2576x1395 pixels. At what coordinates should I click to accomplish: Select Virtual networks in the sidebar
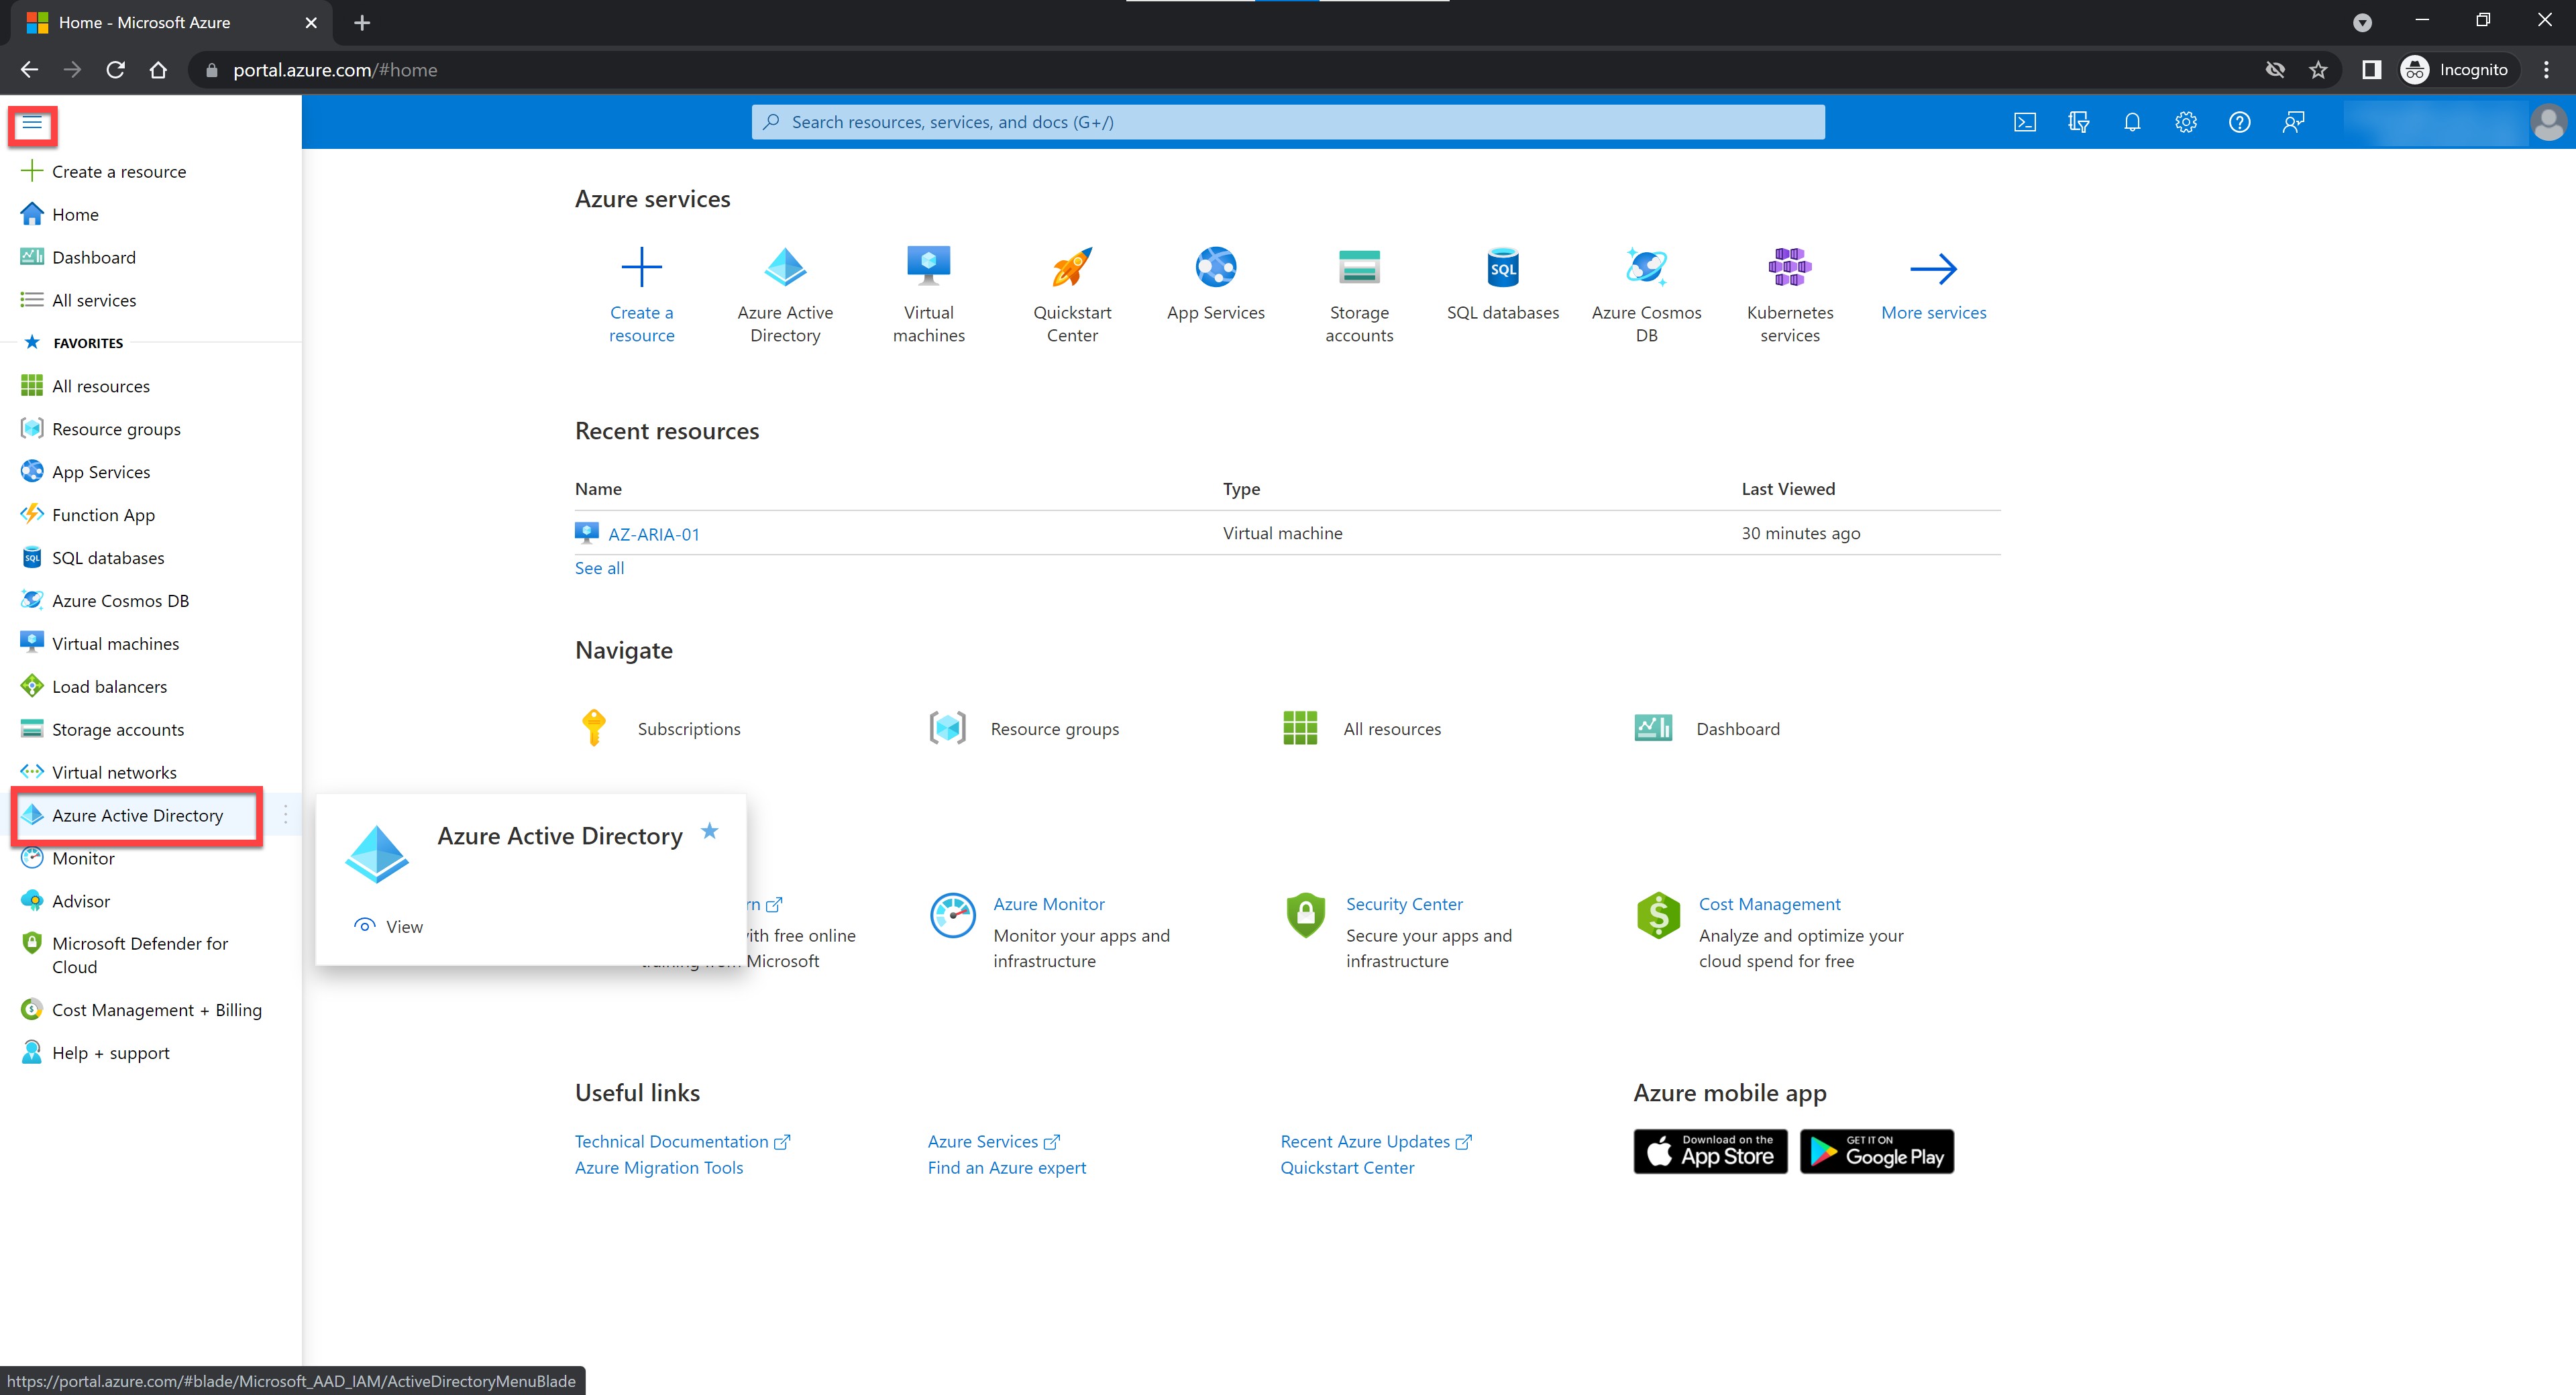pos(114,772)
